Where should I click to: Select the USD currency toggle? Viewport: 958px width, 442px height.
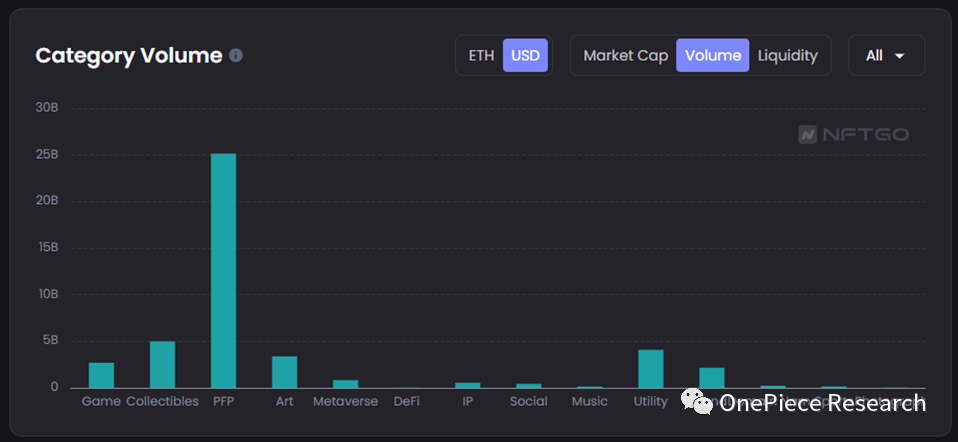click(x=525, y=56)
